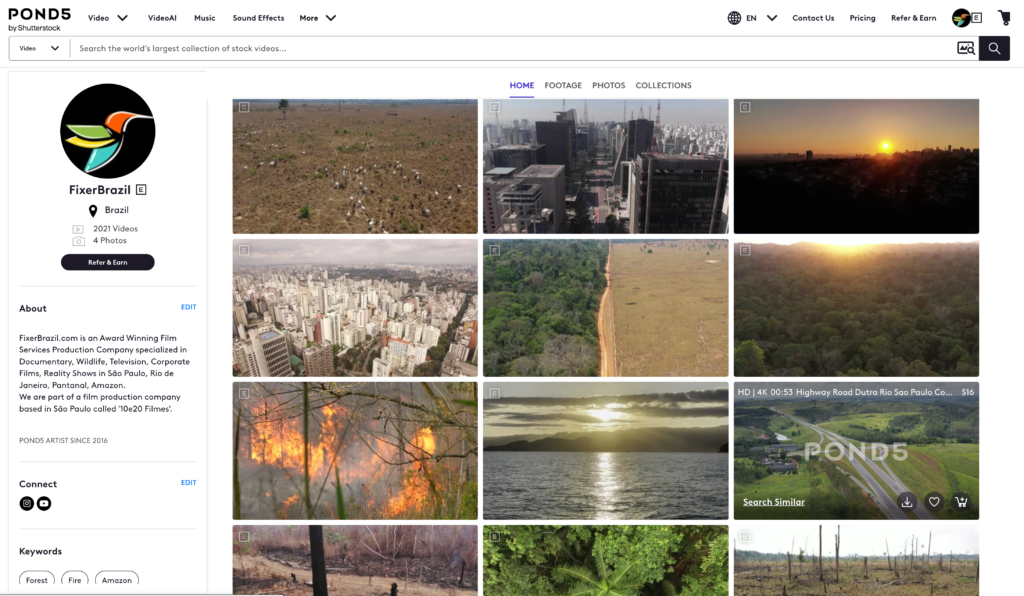Switch to the HOME tab

[x=522, y=86]
